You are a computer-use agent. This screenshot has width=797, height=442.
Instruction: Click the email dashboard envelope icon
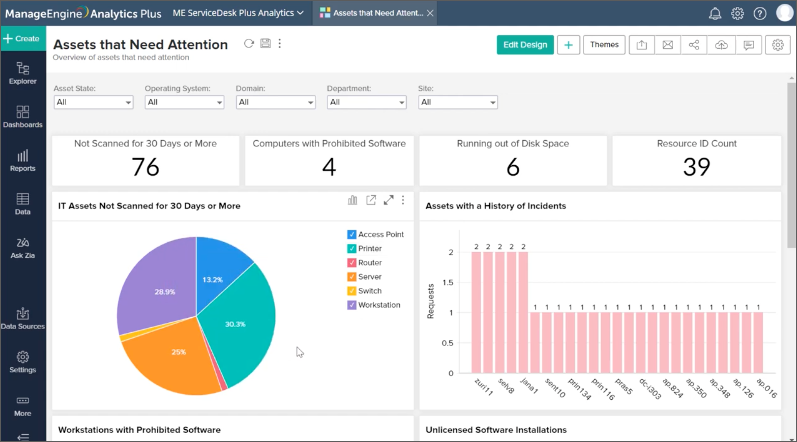coord(667,45)
